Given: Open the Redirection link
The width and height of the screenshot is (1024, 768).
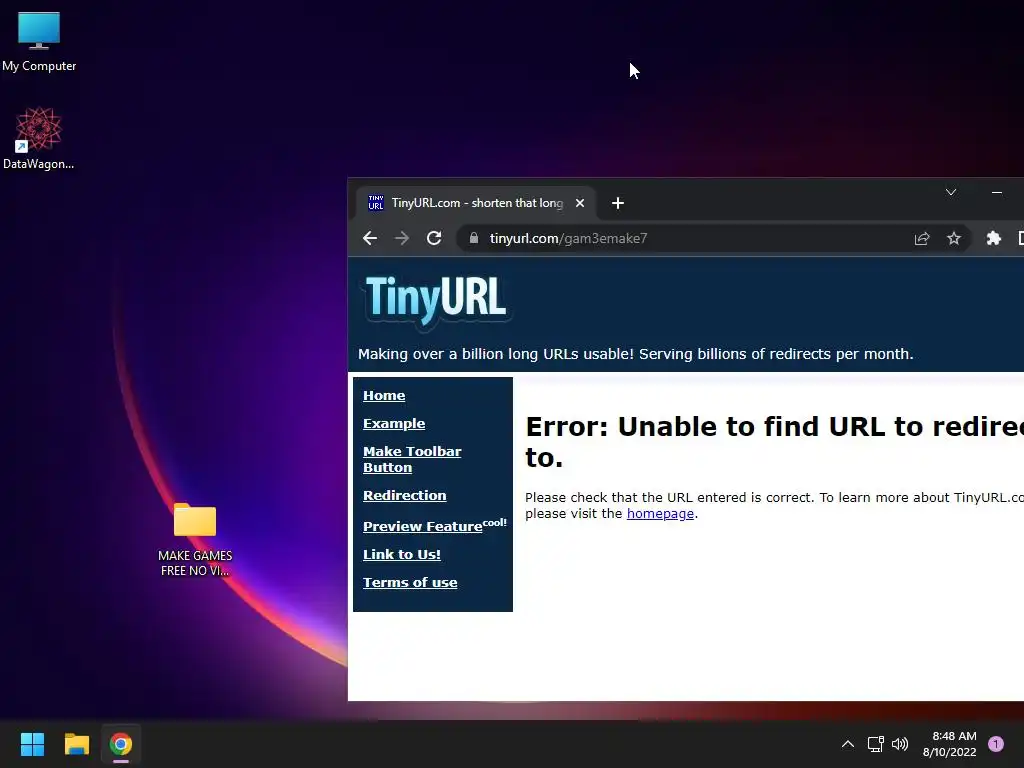Looking at the screenshot, I should pyautogui.click(x=404, y=496).
